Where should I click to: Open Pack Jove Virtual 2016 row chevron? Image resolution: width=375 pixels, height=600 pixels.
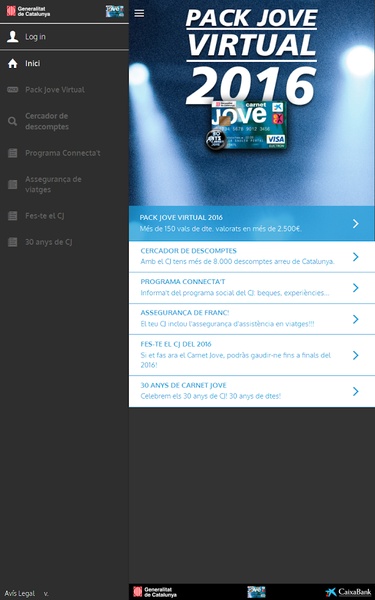pos(356,224)
